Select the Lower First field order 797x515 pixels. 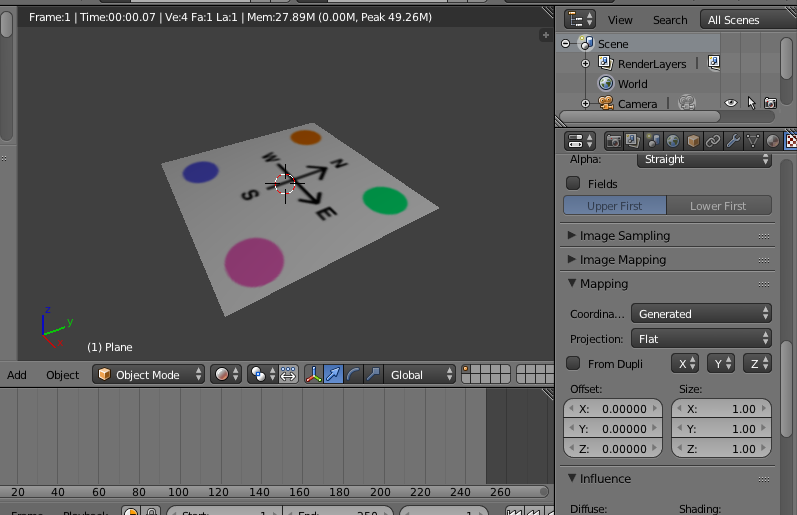[719, 206]
